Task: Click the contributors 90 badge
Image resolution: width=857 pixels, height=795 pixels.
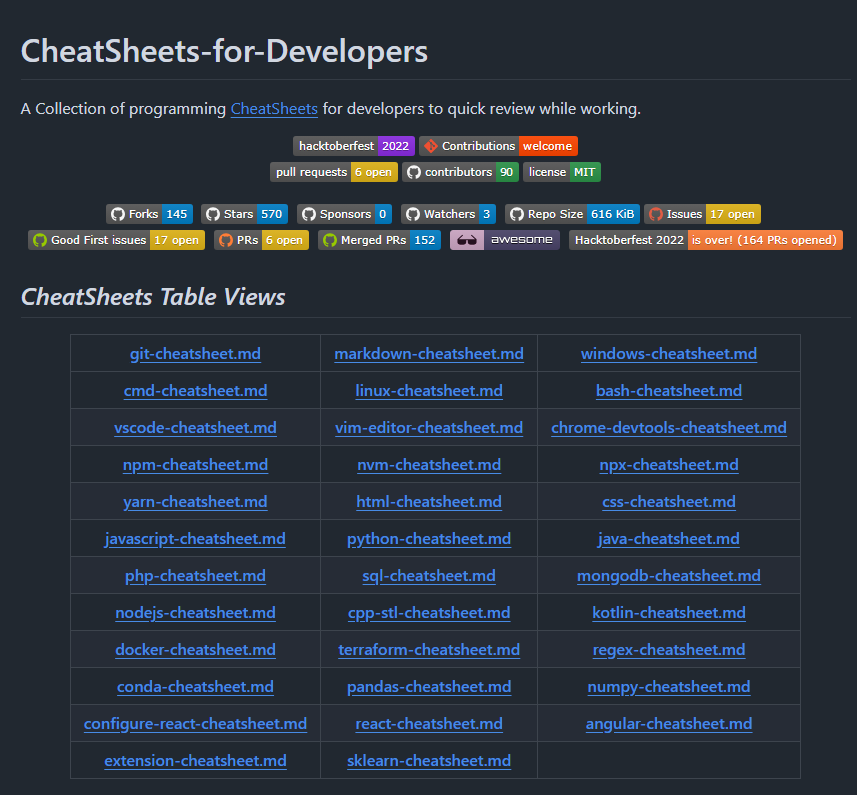Action: [x=460, y=172]
